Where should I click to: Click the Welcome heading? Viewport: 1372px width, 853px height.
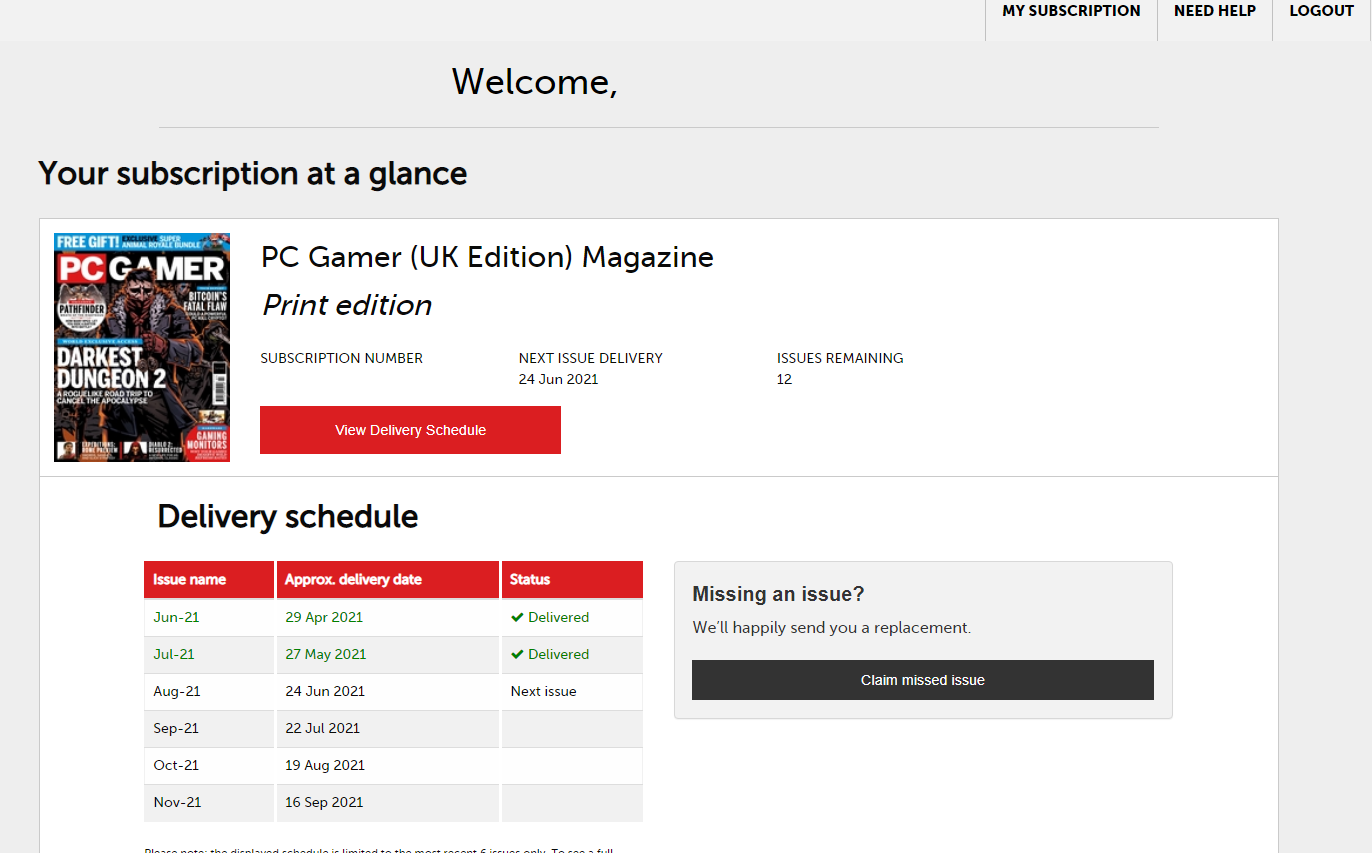point(534,81)
